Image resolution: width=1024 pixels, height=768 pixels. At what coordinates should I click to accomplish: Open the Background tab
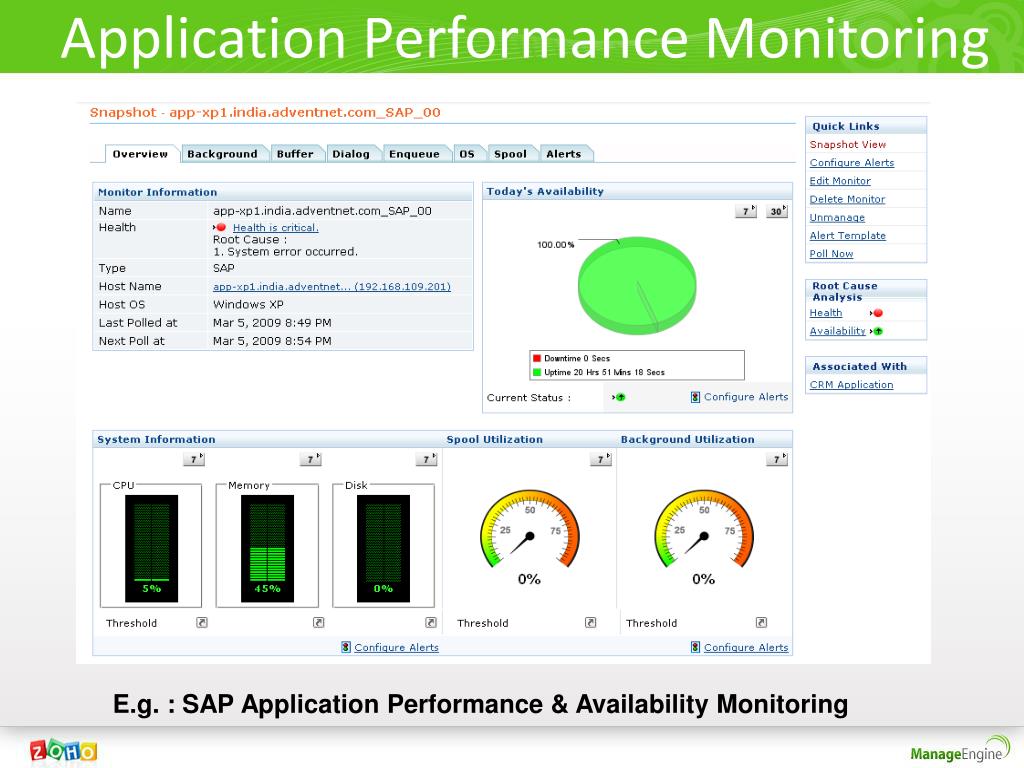(223, 154)
